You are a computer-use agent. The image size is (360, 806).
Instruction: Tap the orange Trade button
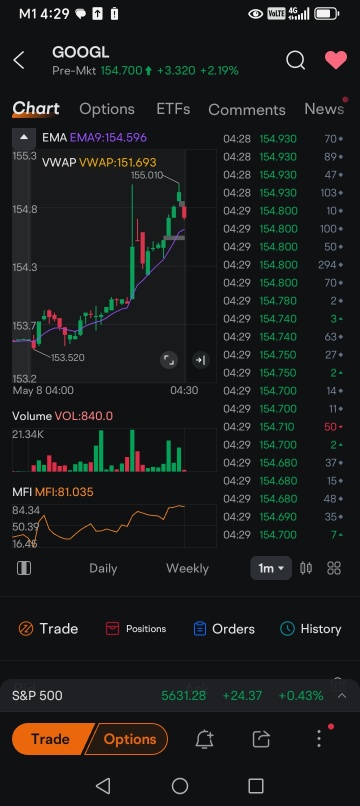tap(49, 739)
